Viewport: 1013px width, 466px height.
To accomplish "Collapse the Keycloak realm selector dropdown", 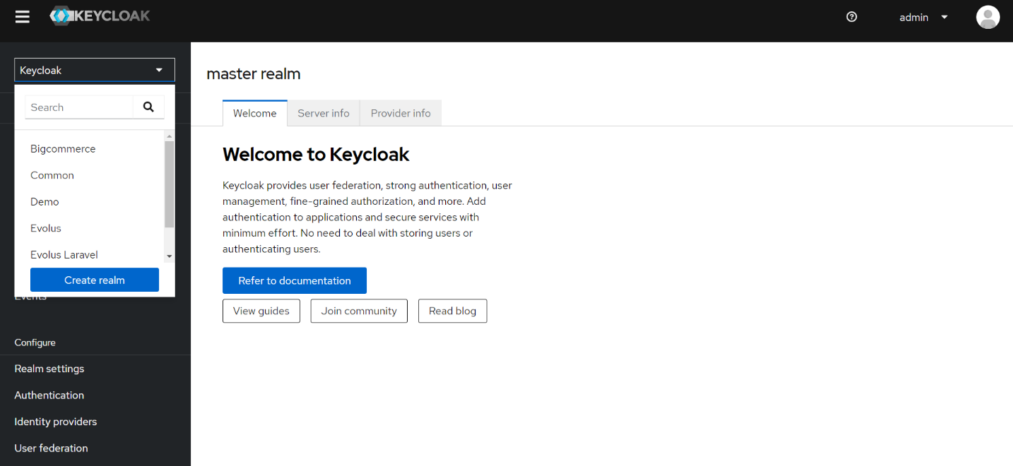I will coord(94,70).
